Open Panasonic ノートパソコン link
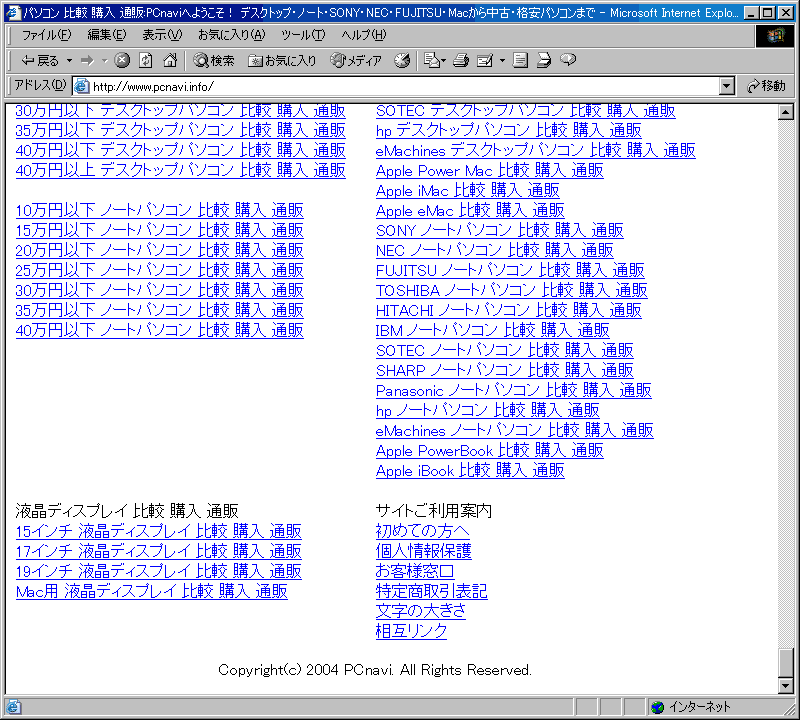 (x=513, y=390)
